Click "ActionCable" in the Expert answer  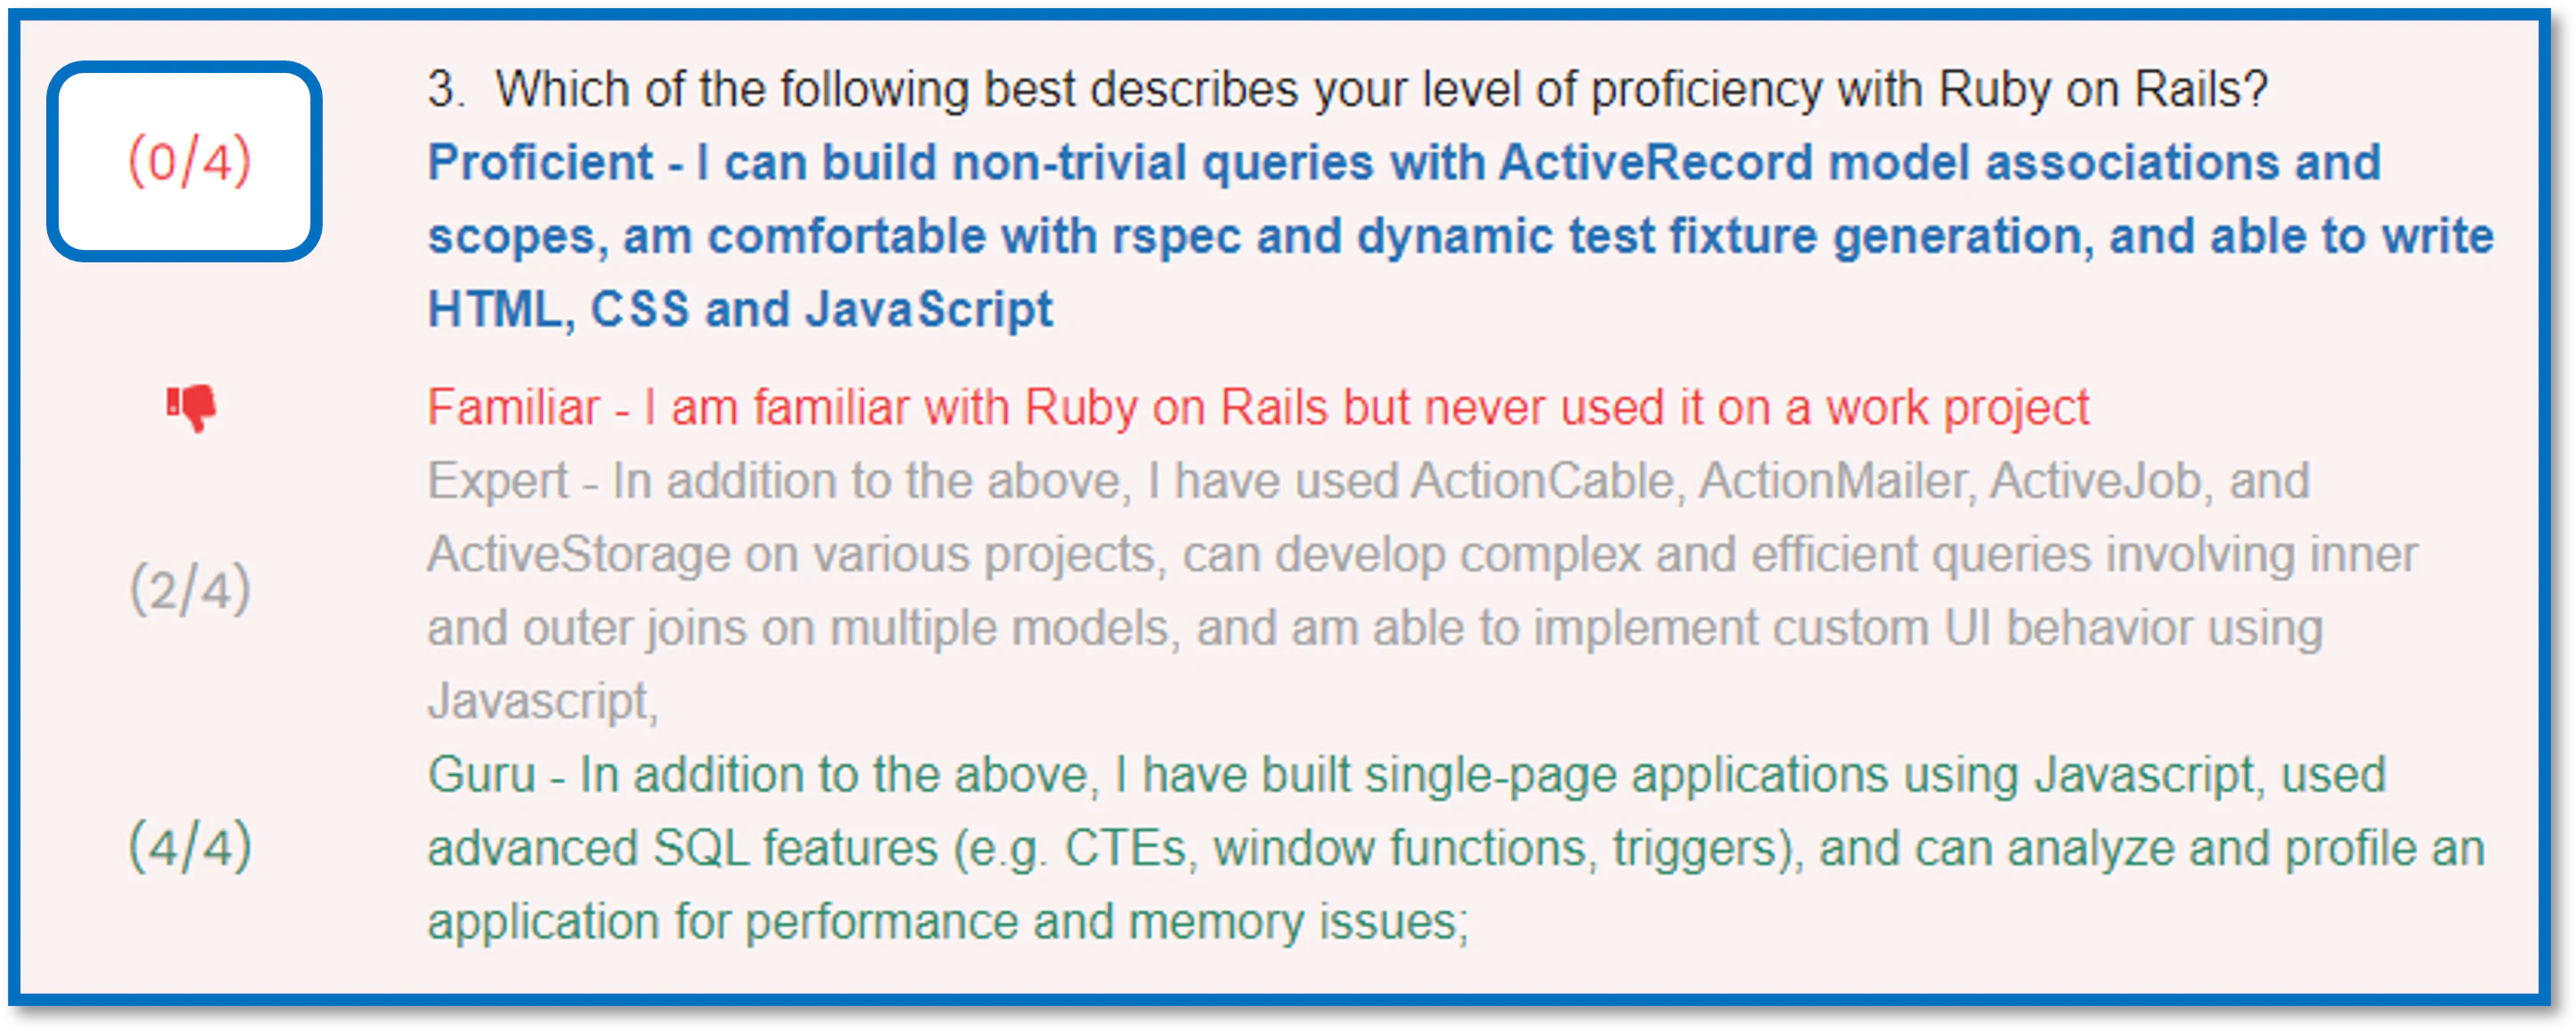click(x=1542, y=481)
